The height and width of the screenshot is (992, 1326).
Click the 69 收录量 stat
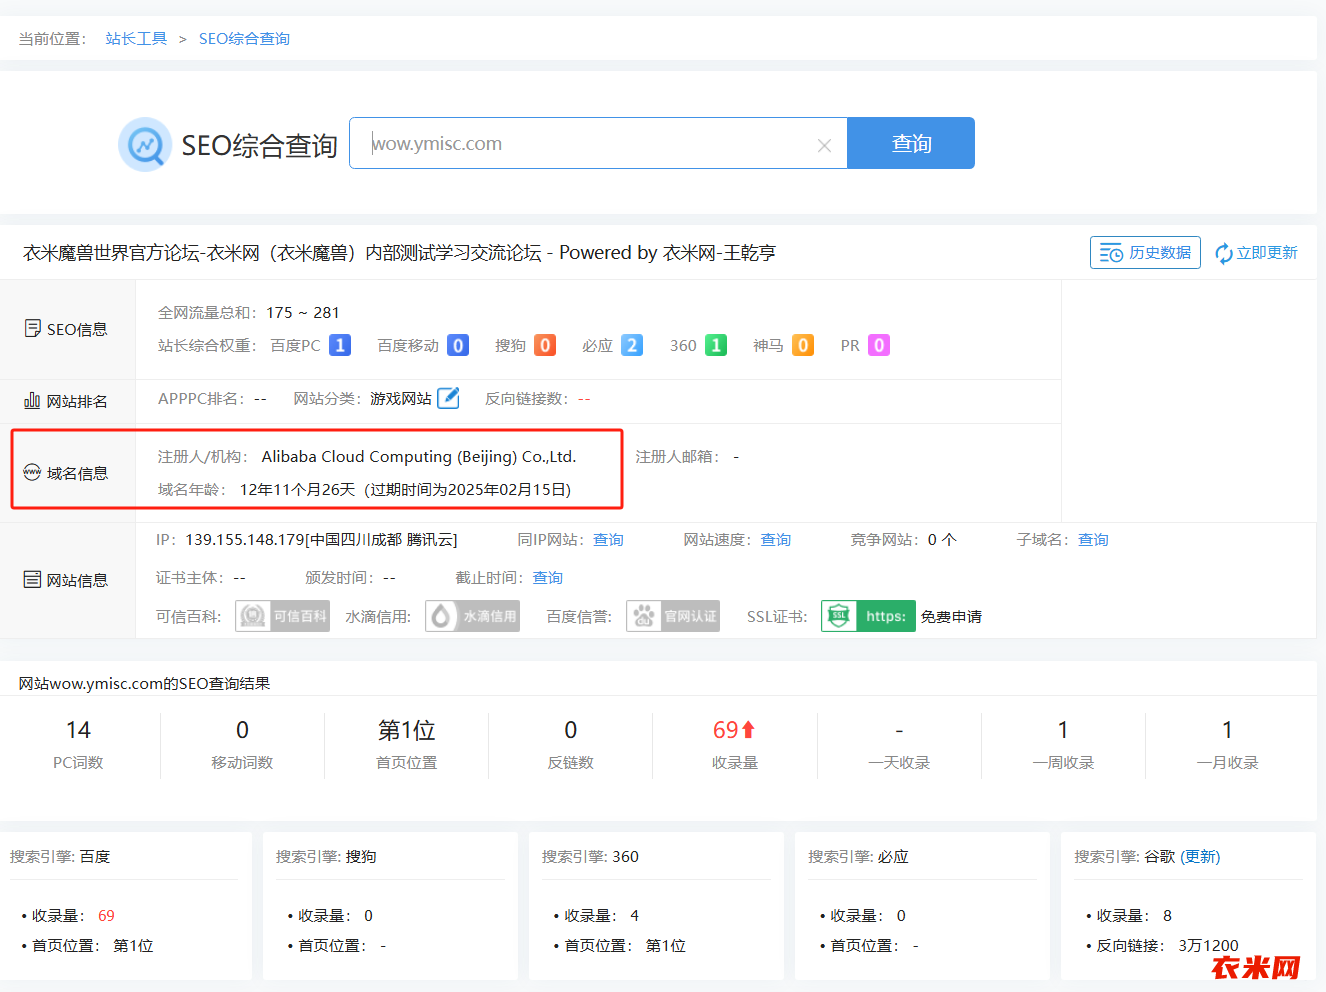coord(735,745)
